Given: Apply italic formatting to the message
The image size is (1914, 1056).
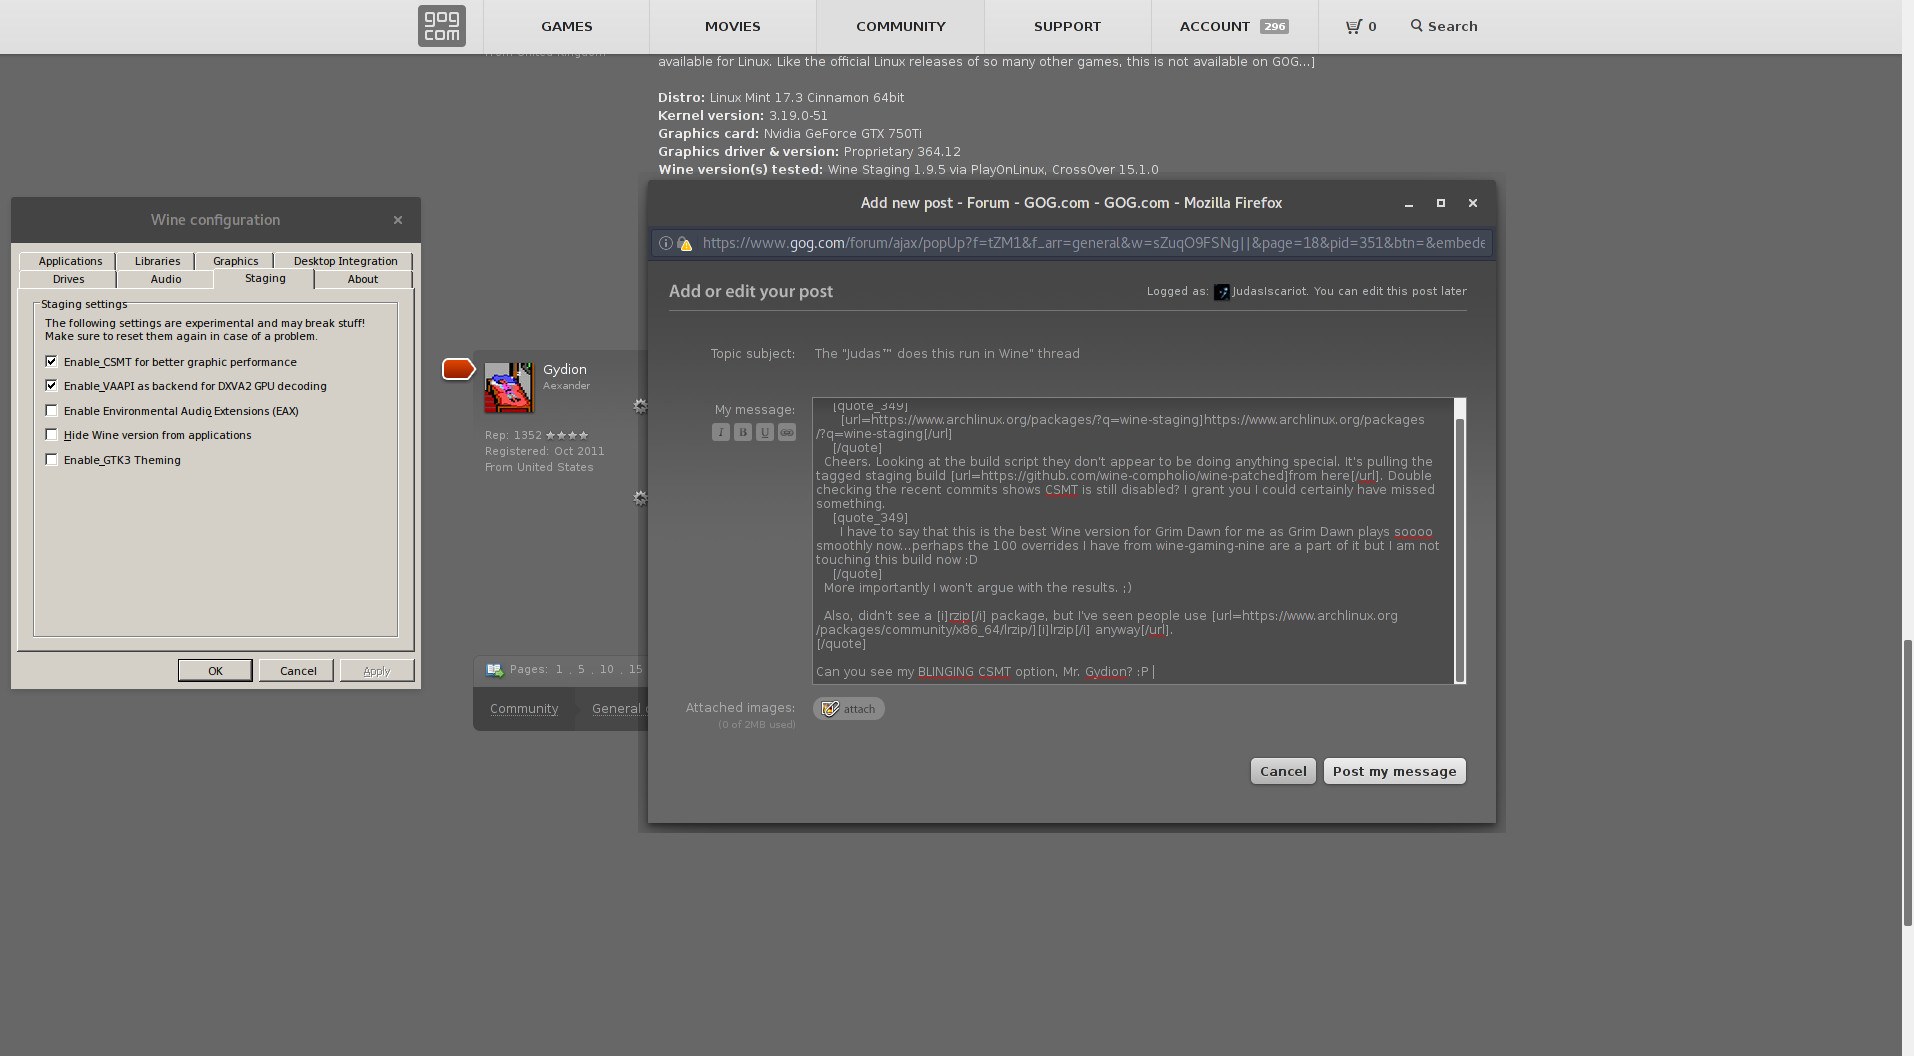Looking at the screenshot, I should click(721, 432).
